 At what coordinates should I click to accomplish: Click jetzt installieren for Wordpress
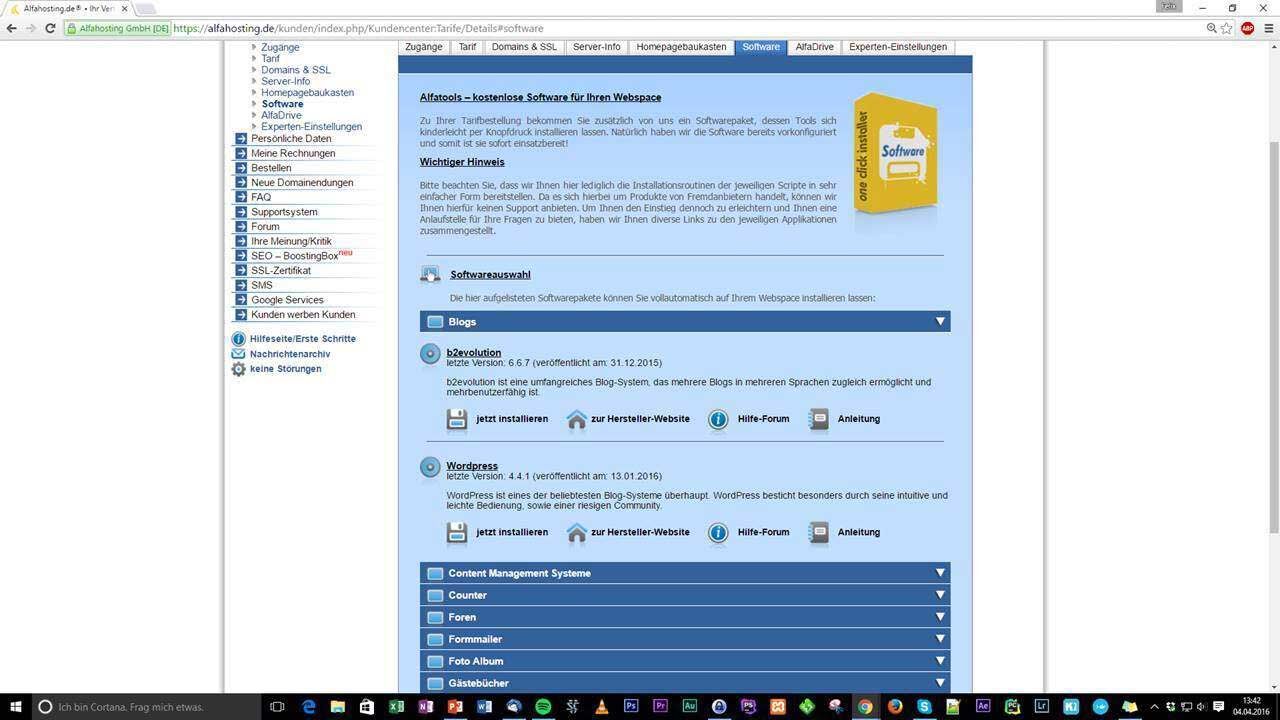(x=512, y=533)
